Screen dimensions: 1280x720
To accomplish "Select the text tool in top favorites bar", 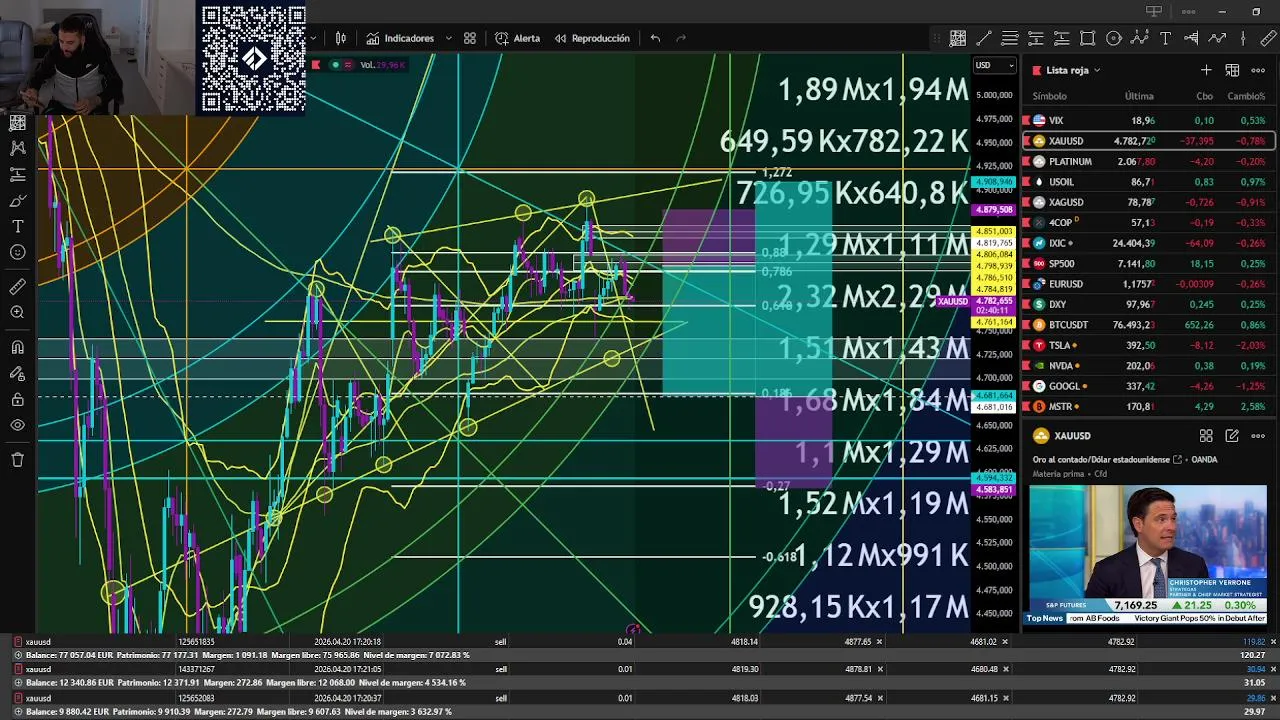I will 1165,38.
